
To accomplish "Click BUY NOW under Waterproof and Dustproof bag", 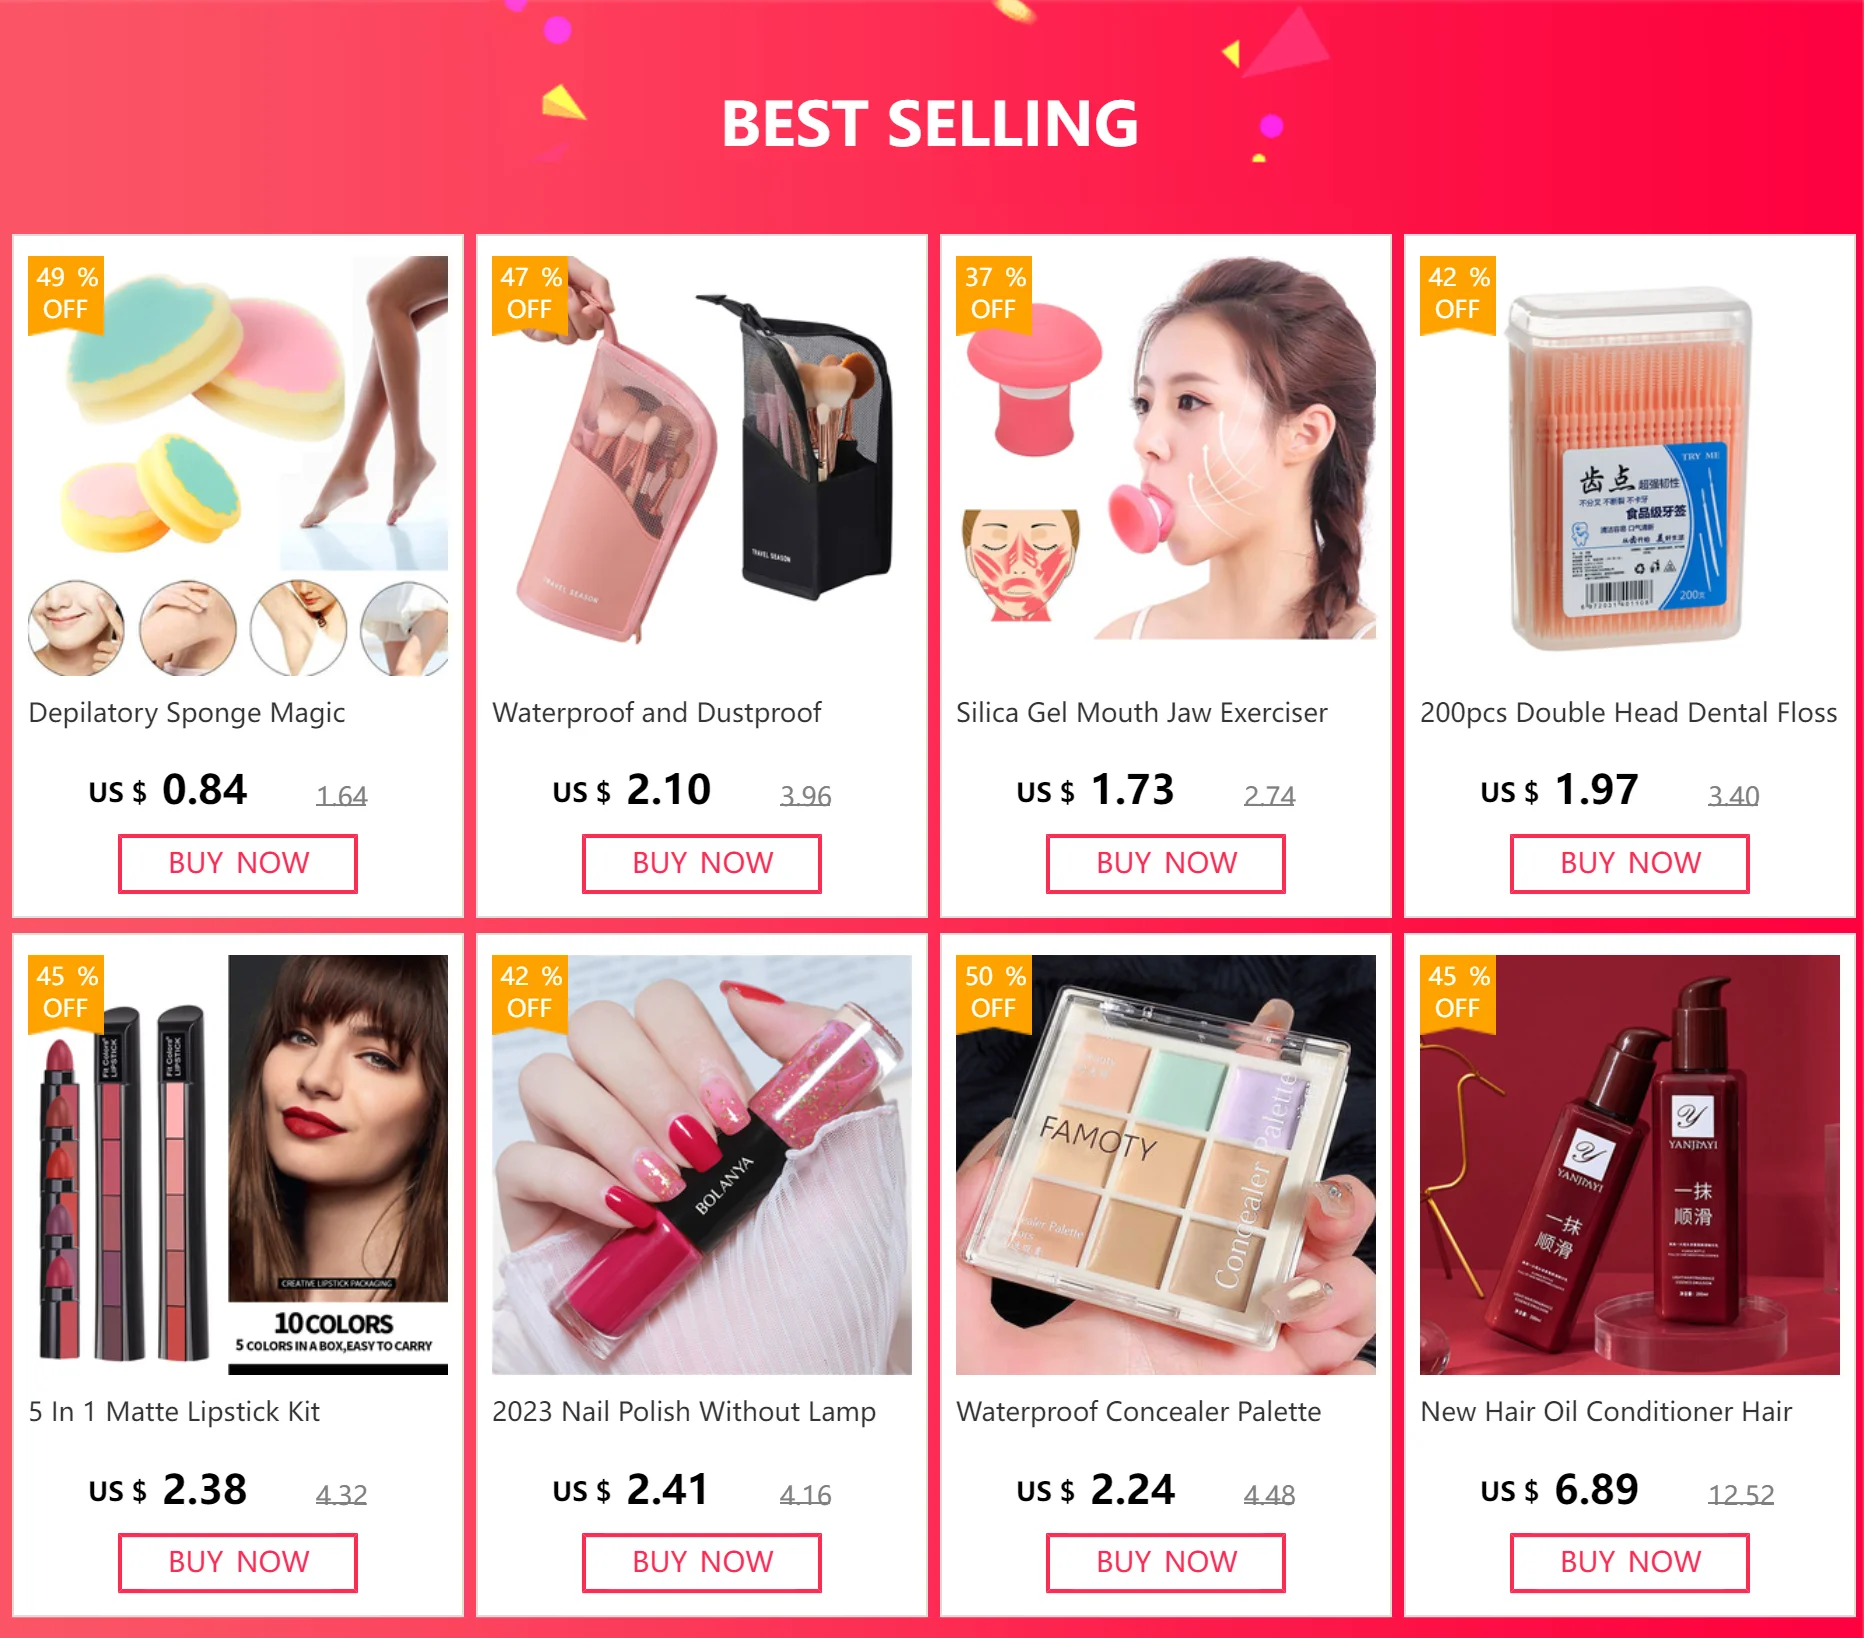I will pos(702,863).
